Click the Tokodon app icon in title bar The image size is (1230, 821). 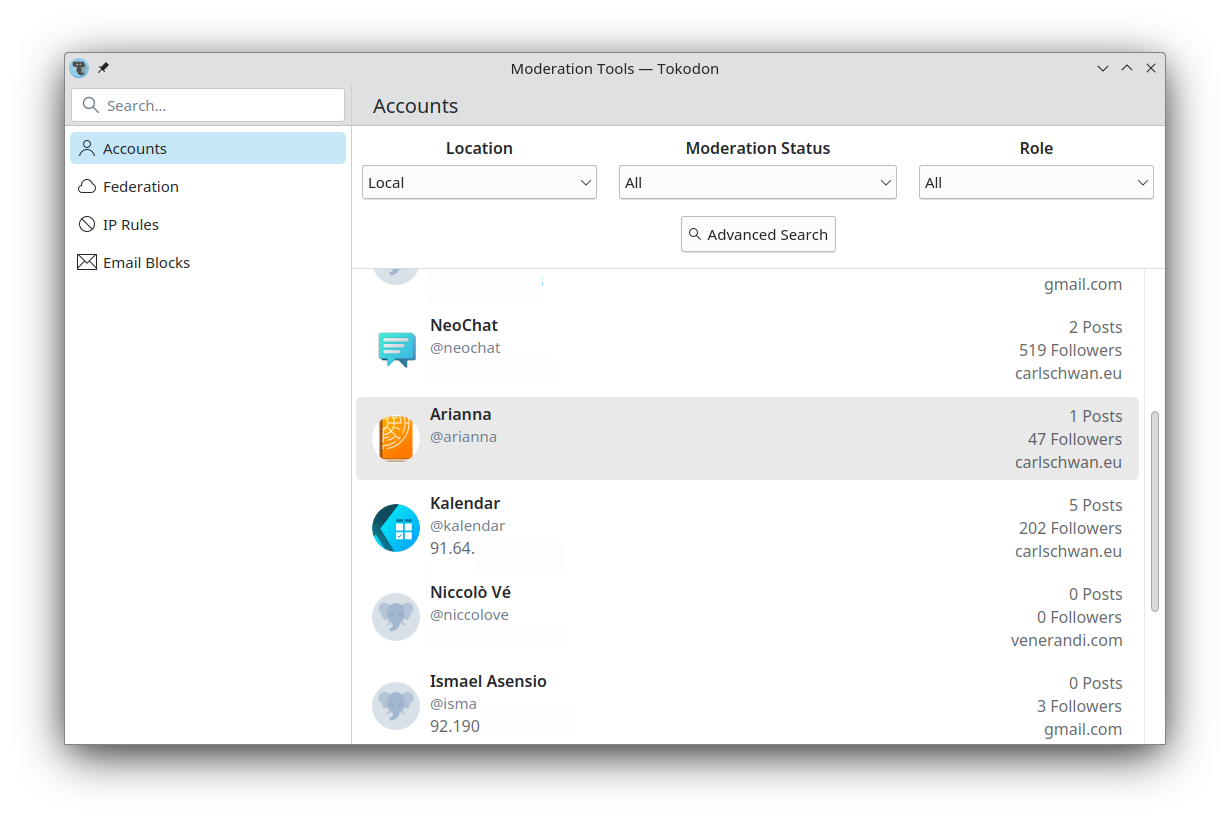coord(79,68)
